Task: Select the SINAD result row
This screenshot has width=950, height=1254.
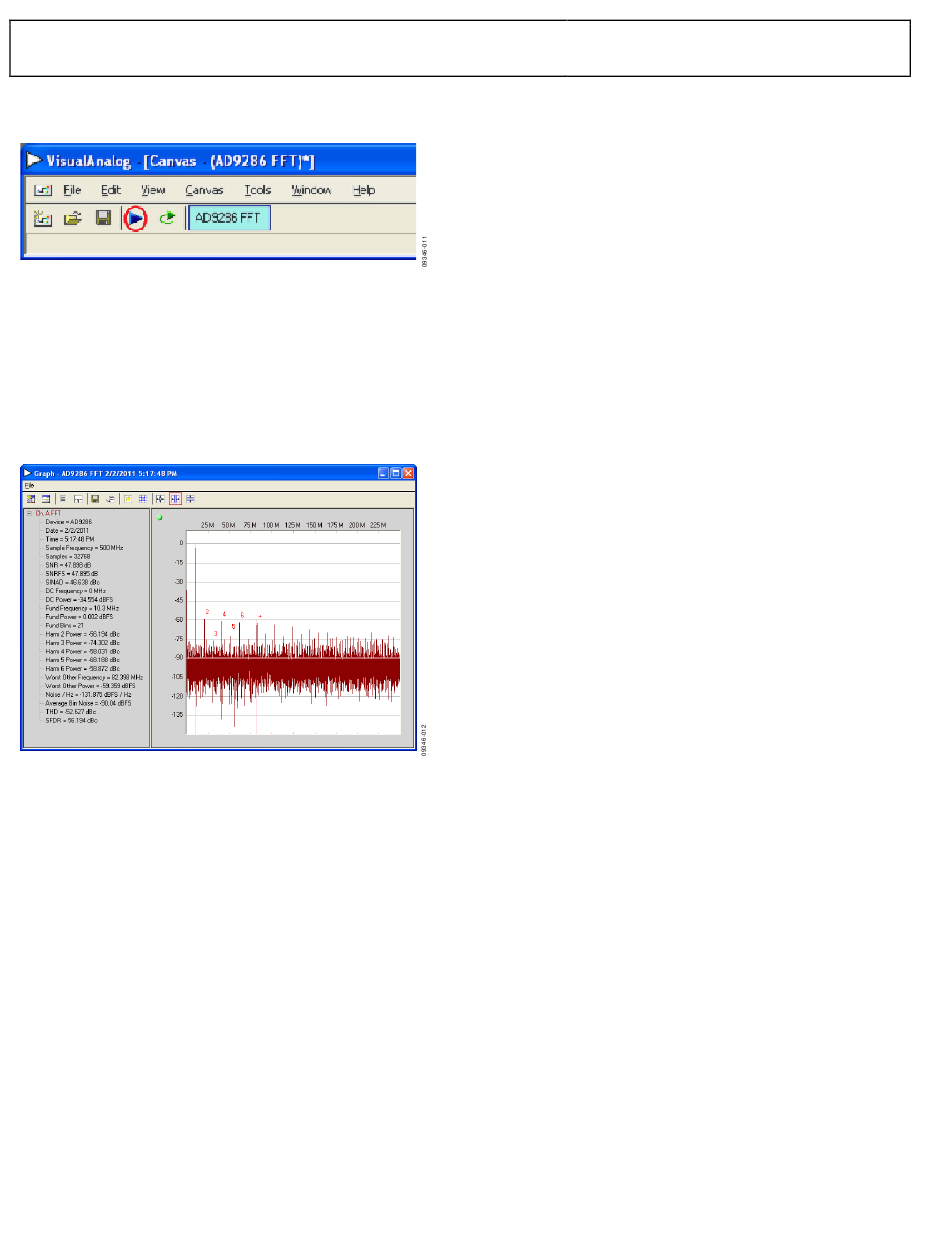Action: pyautogui.click(x=72, y=582)
